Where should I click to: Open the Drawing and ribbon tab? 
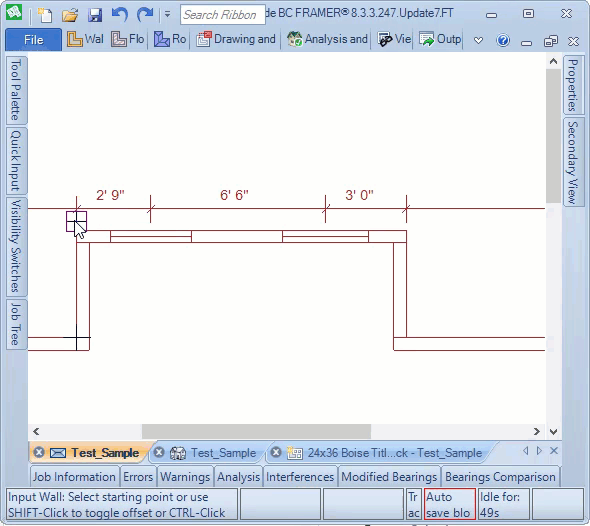[236, 39]
